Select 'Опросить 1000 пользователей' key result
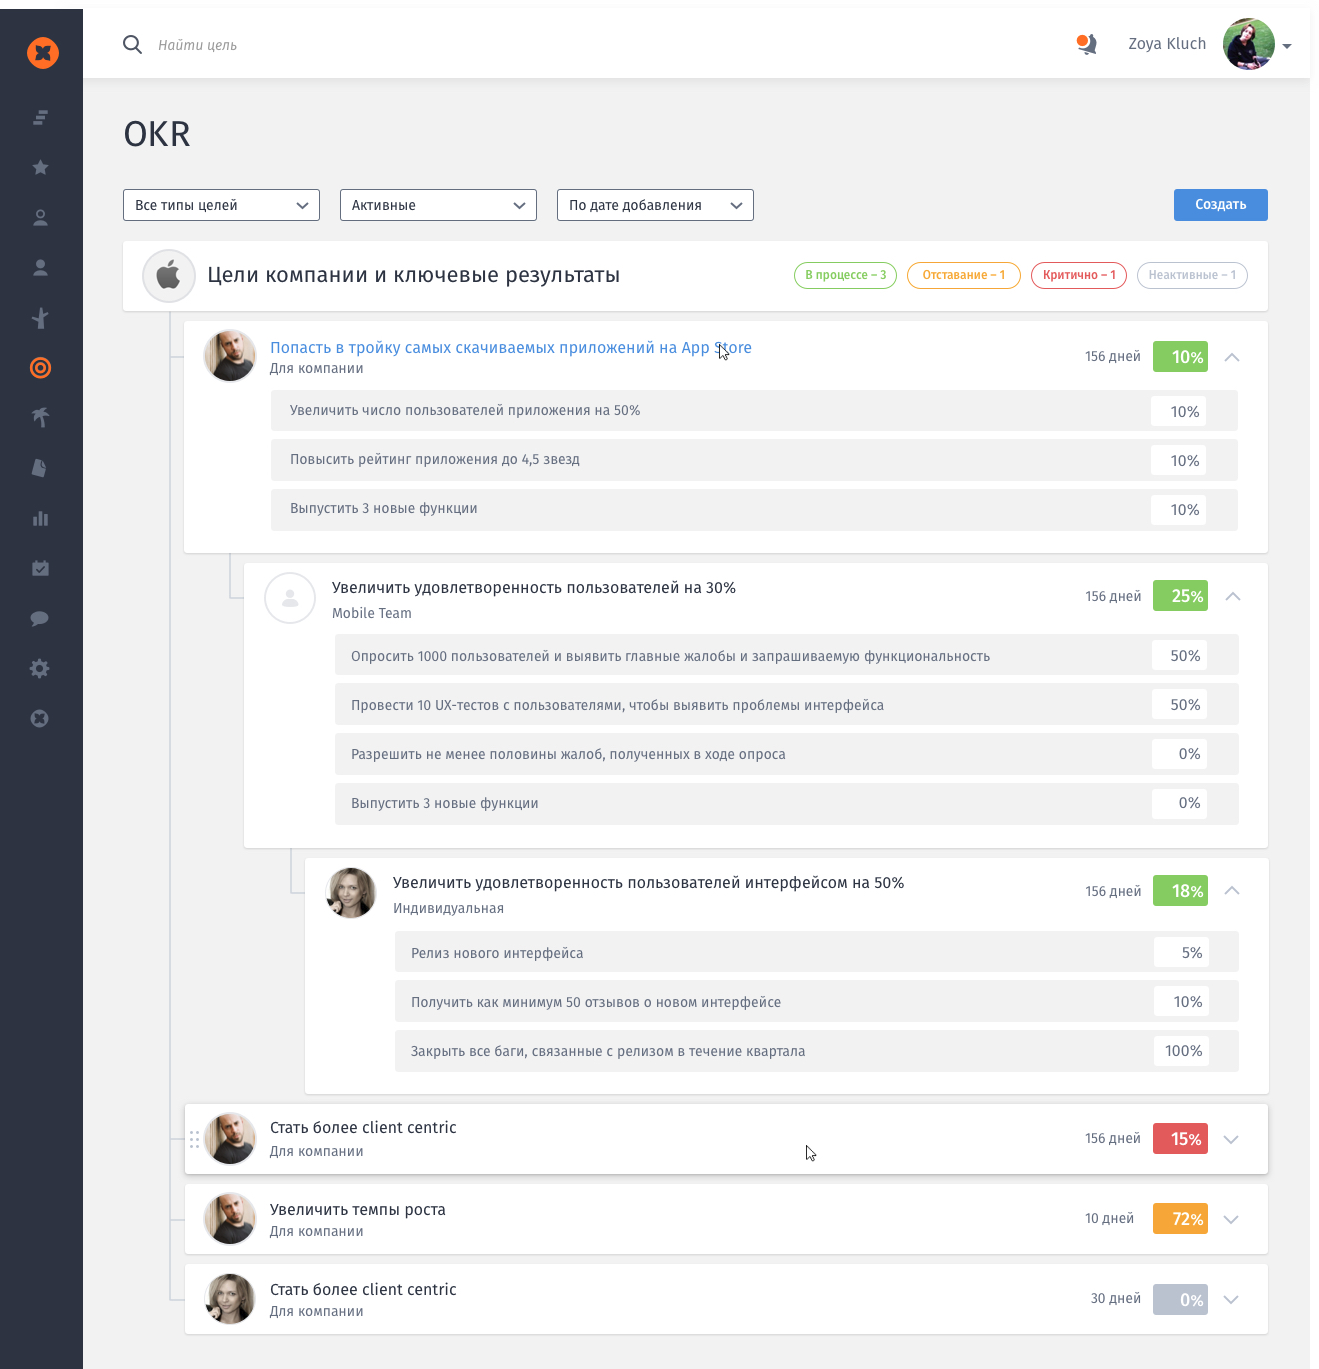Screen dimensions: 1319x1369 (787, 655)
